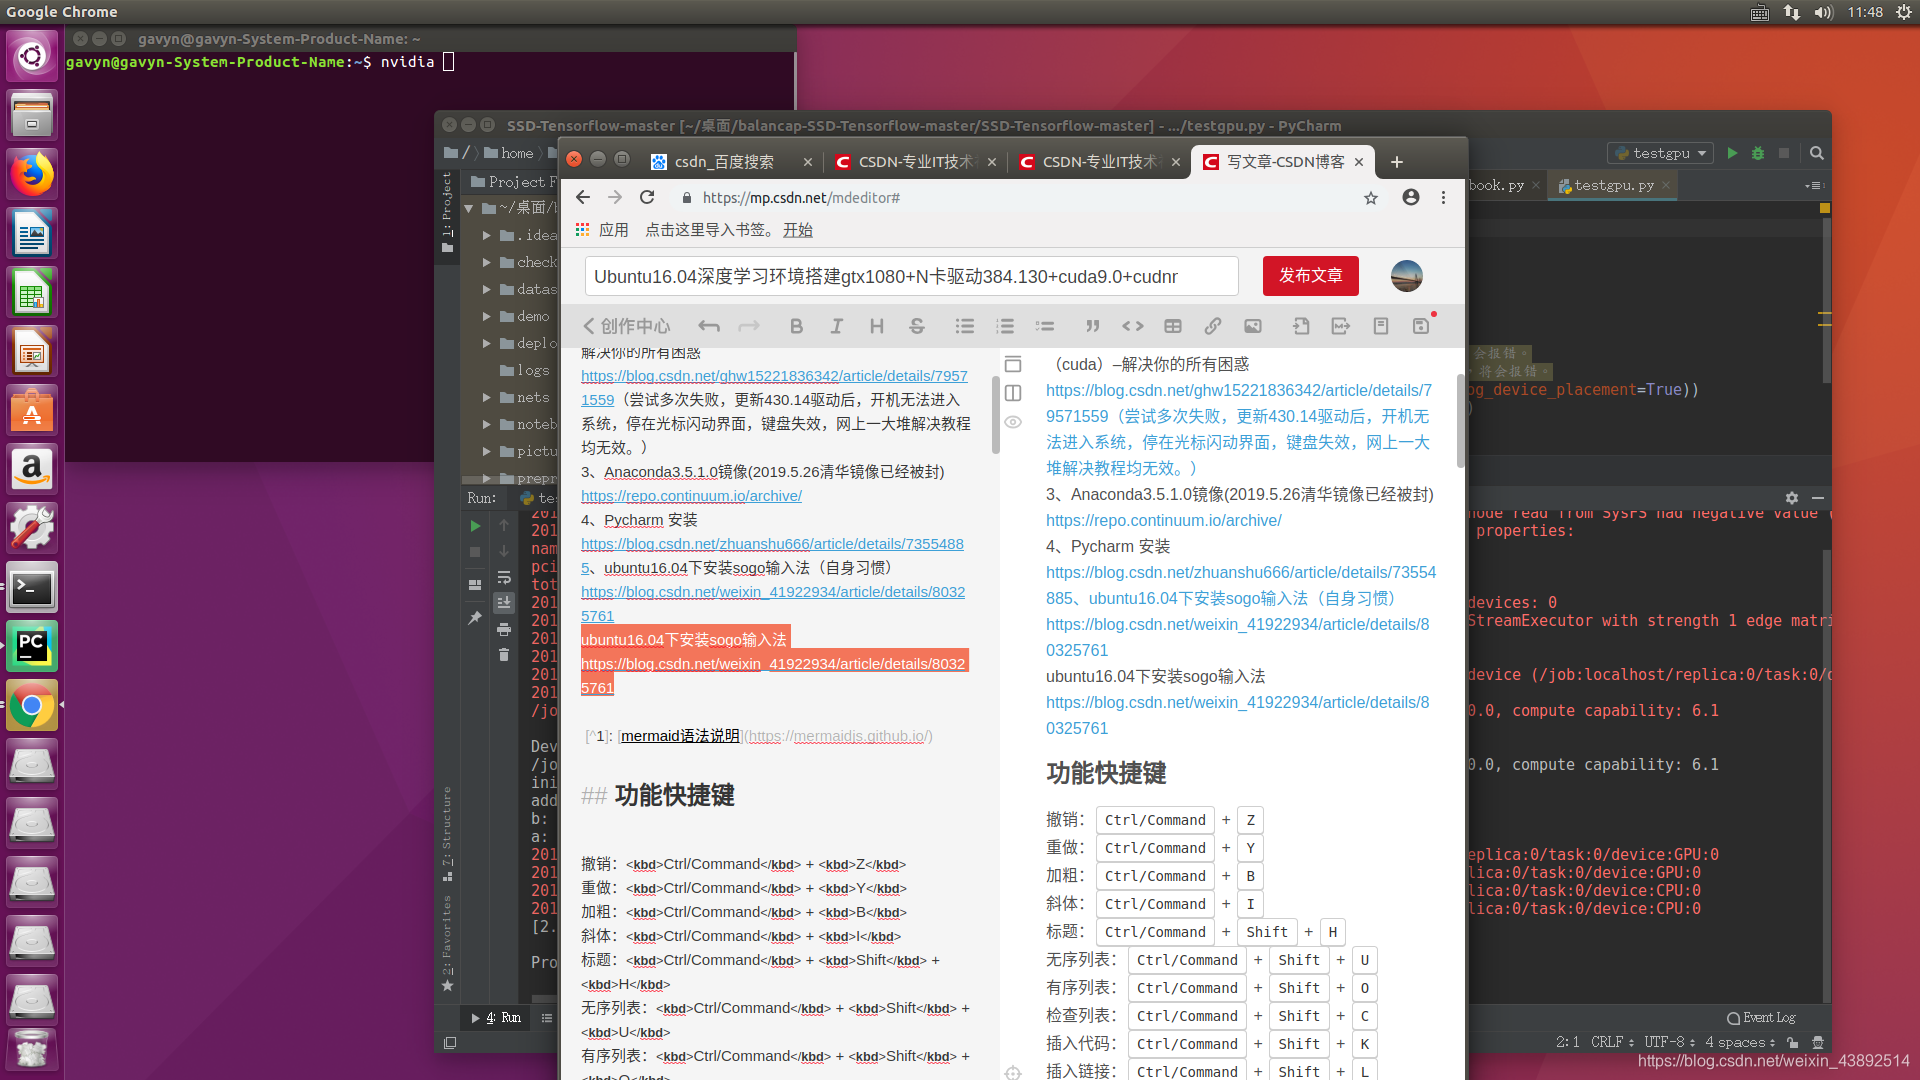
Task: Open the article templates page icon
Action: pos(1380,326)
